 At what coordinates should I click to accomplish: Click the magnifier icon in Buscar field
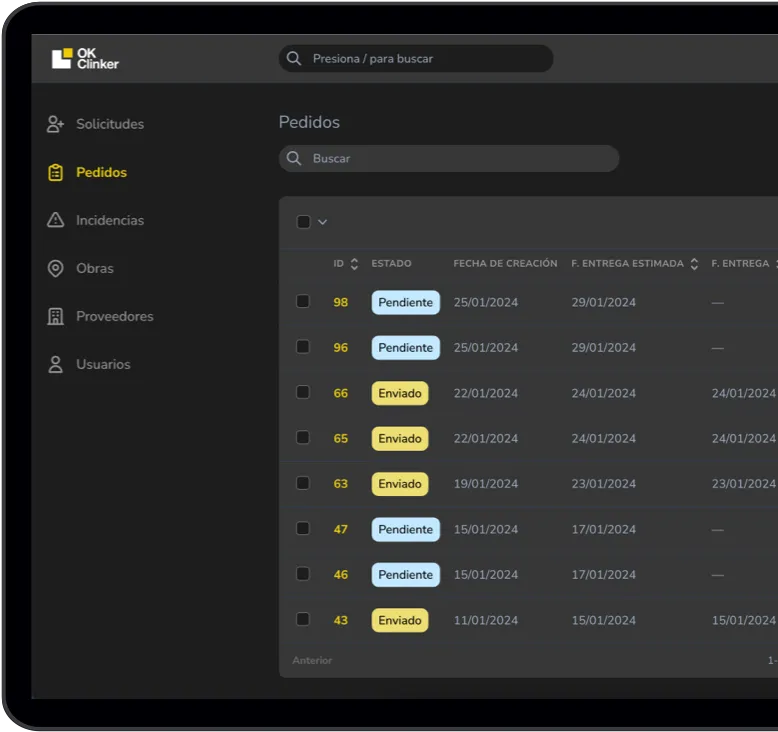pyautogui.click(x=294, y=158)
